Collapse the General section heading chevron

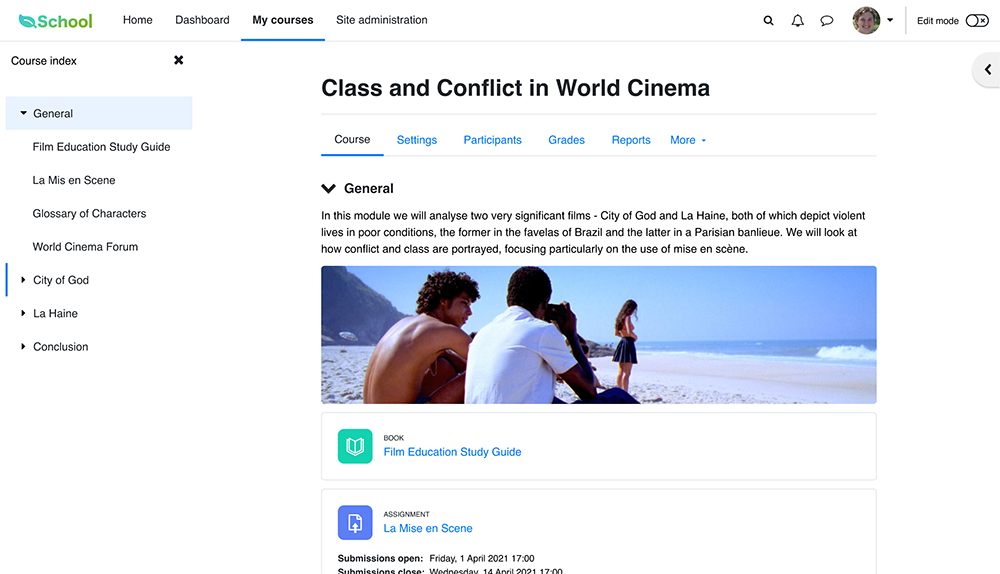(x=328, y=188)
